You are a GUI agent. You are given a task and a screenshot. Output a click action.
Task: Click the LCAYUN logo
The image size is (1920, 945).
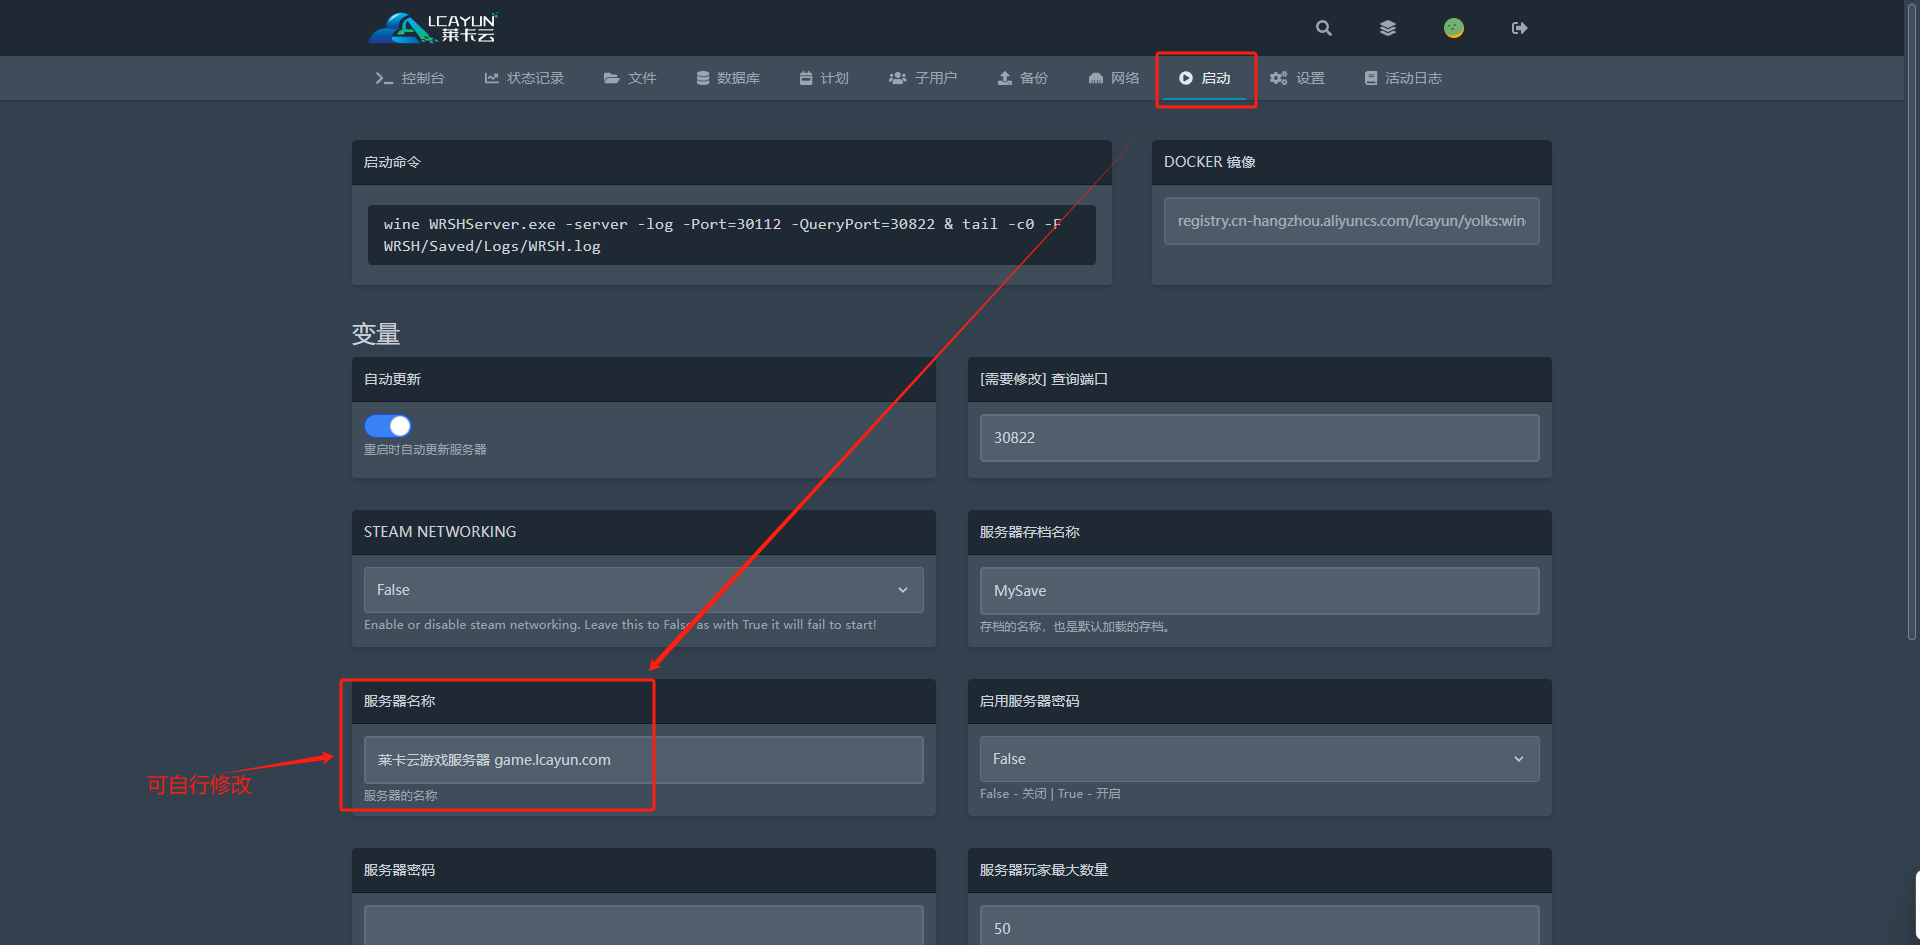[x=433, y=28]
